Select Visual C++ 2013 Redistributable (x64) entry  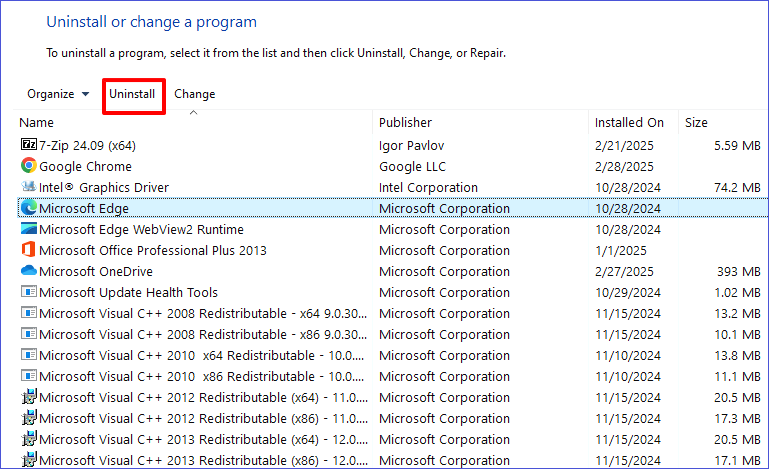204,440
